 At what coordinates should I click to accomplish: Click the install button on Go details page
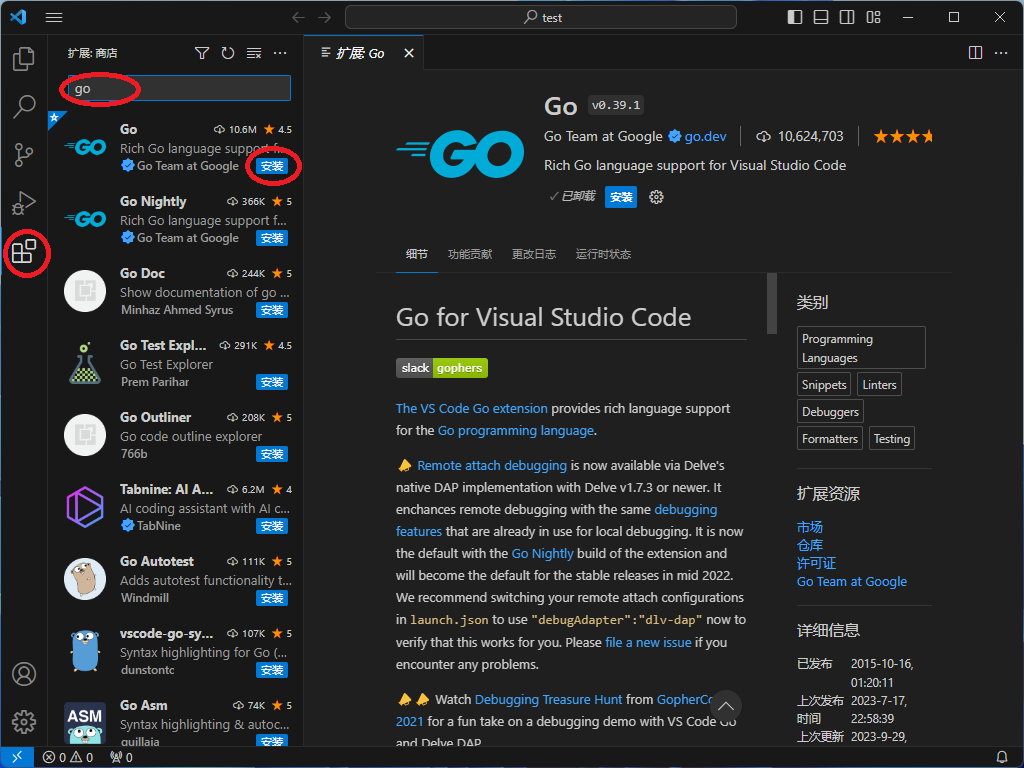pyautogui.click(x=621, y=197)
